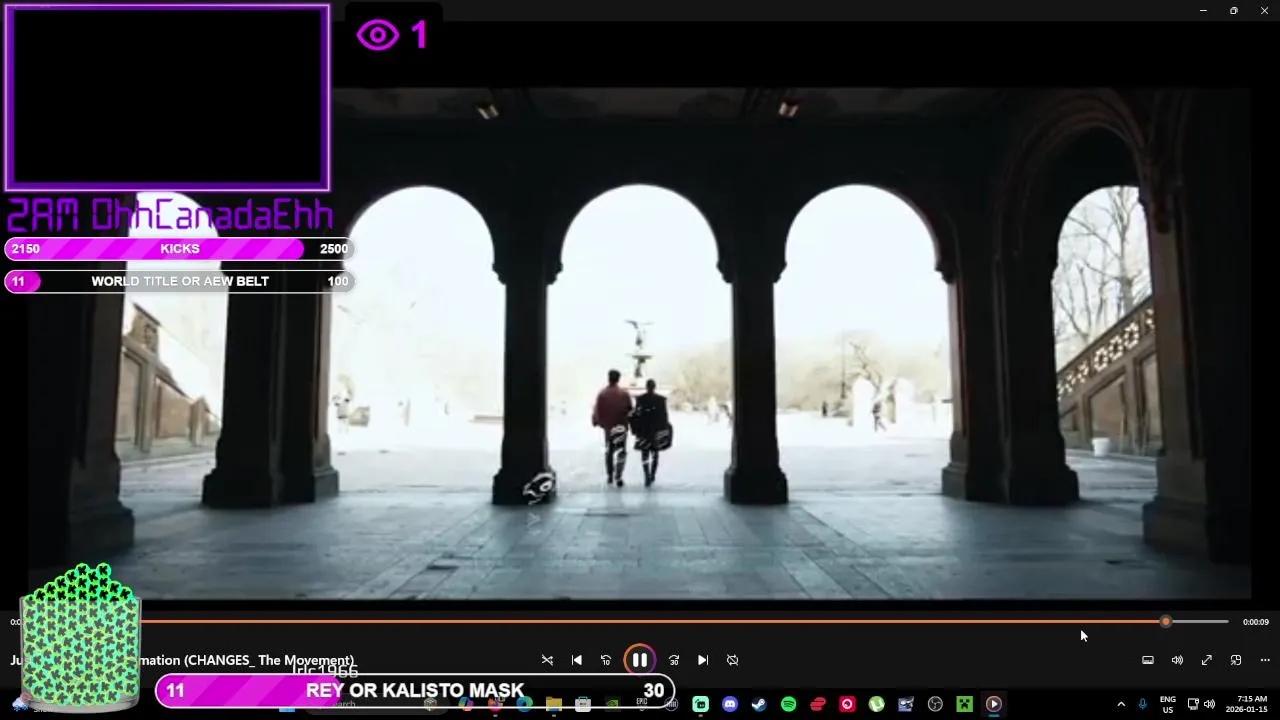
Task: Toggle repeat mode in the player
Action: (732, 660)
